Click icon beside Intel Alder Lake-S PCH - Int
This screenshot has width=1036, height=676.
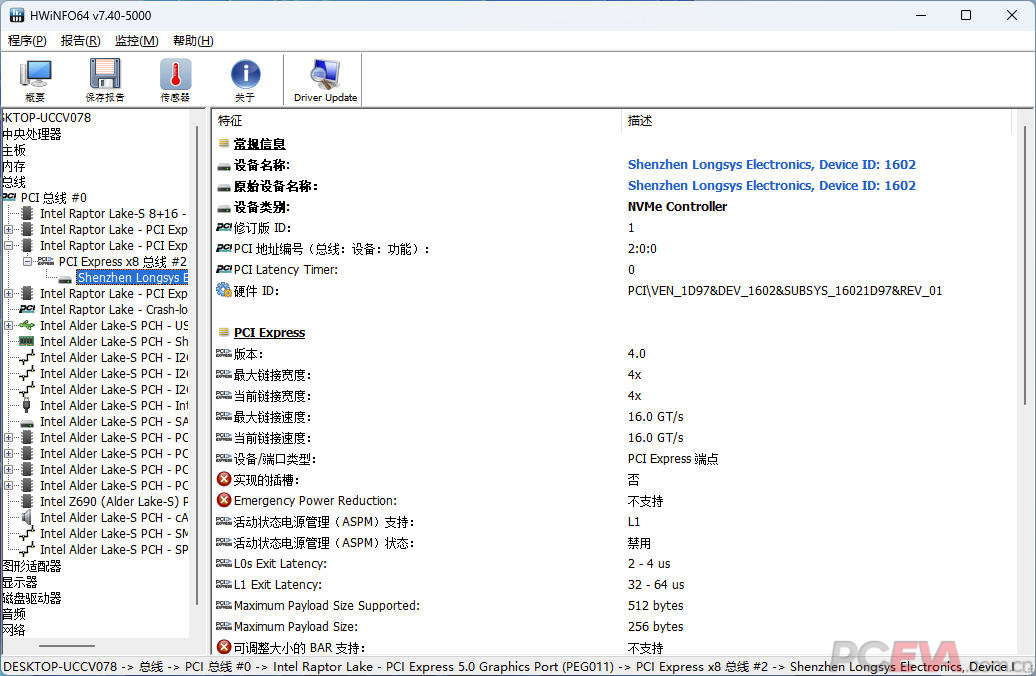click(27, 405)
